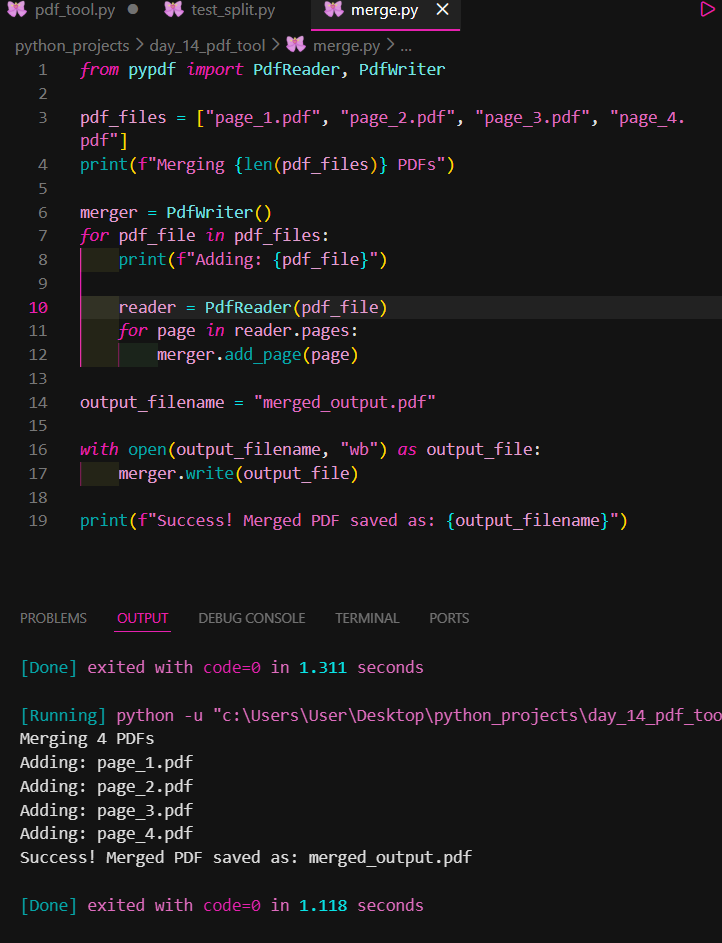Click line number 10 in gutter
The height and width of the screenshot is (943, 722).
tap(38, 308)
